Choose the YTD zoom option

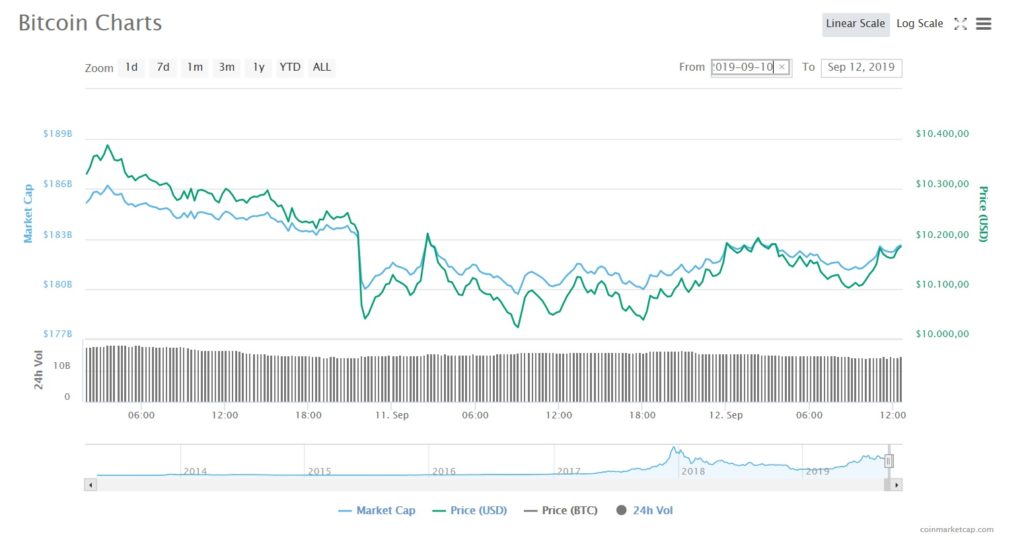pos(290,67)
